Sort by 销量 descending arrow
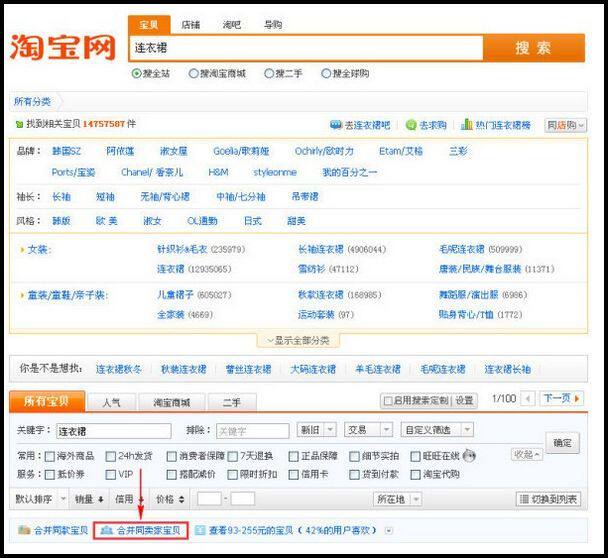The width and height of the screenshot is (608, 558). [101, 499]
